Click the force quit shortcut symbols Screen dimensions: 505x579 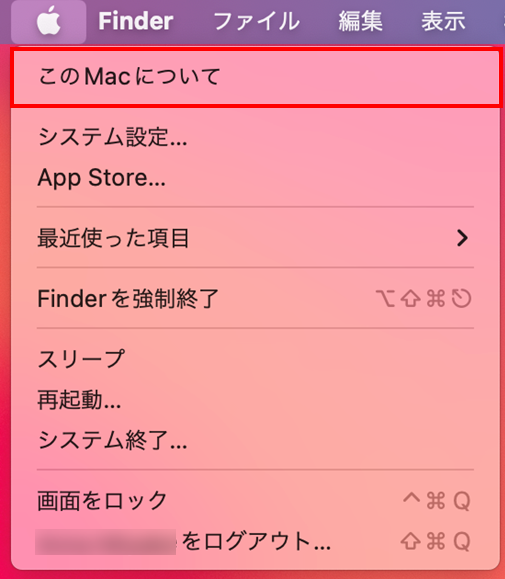click(x=424, y=298)
